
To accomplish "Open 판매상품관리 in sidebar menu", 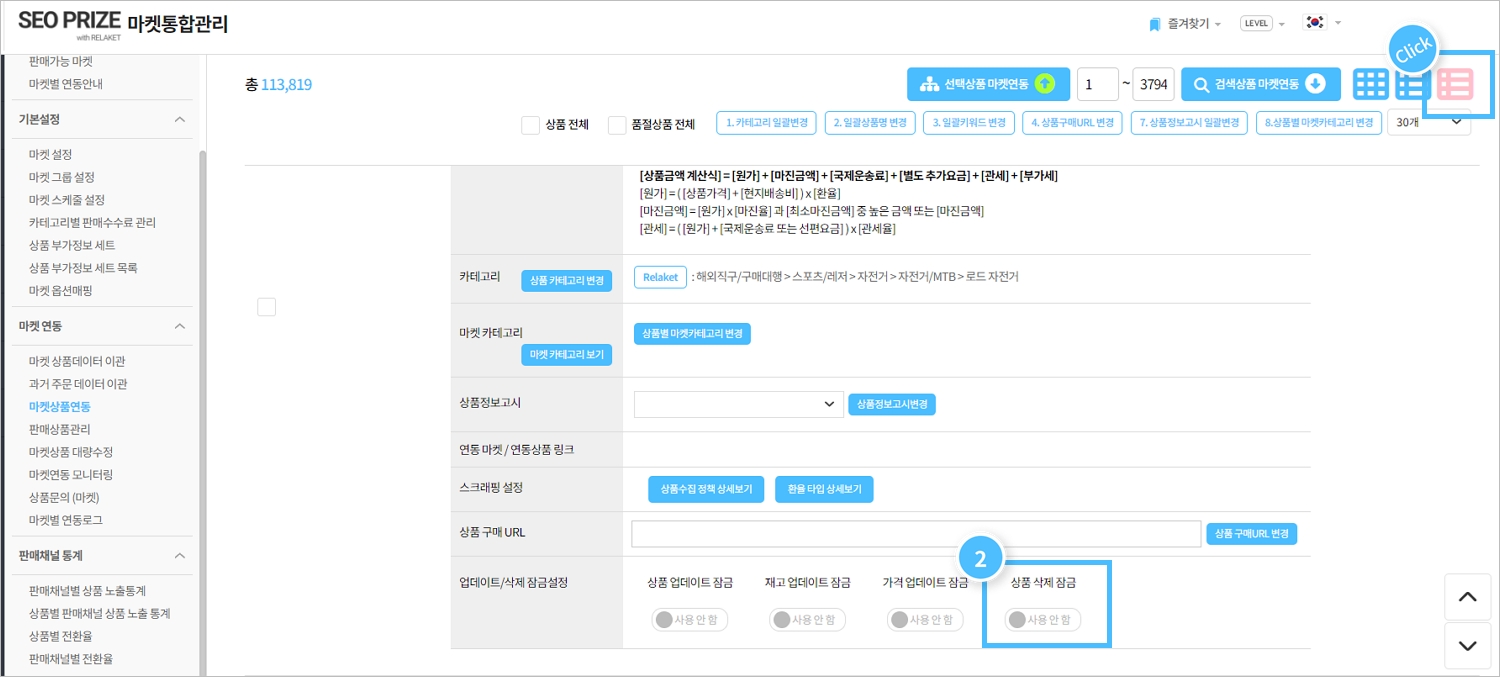I will [60, 429].
